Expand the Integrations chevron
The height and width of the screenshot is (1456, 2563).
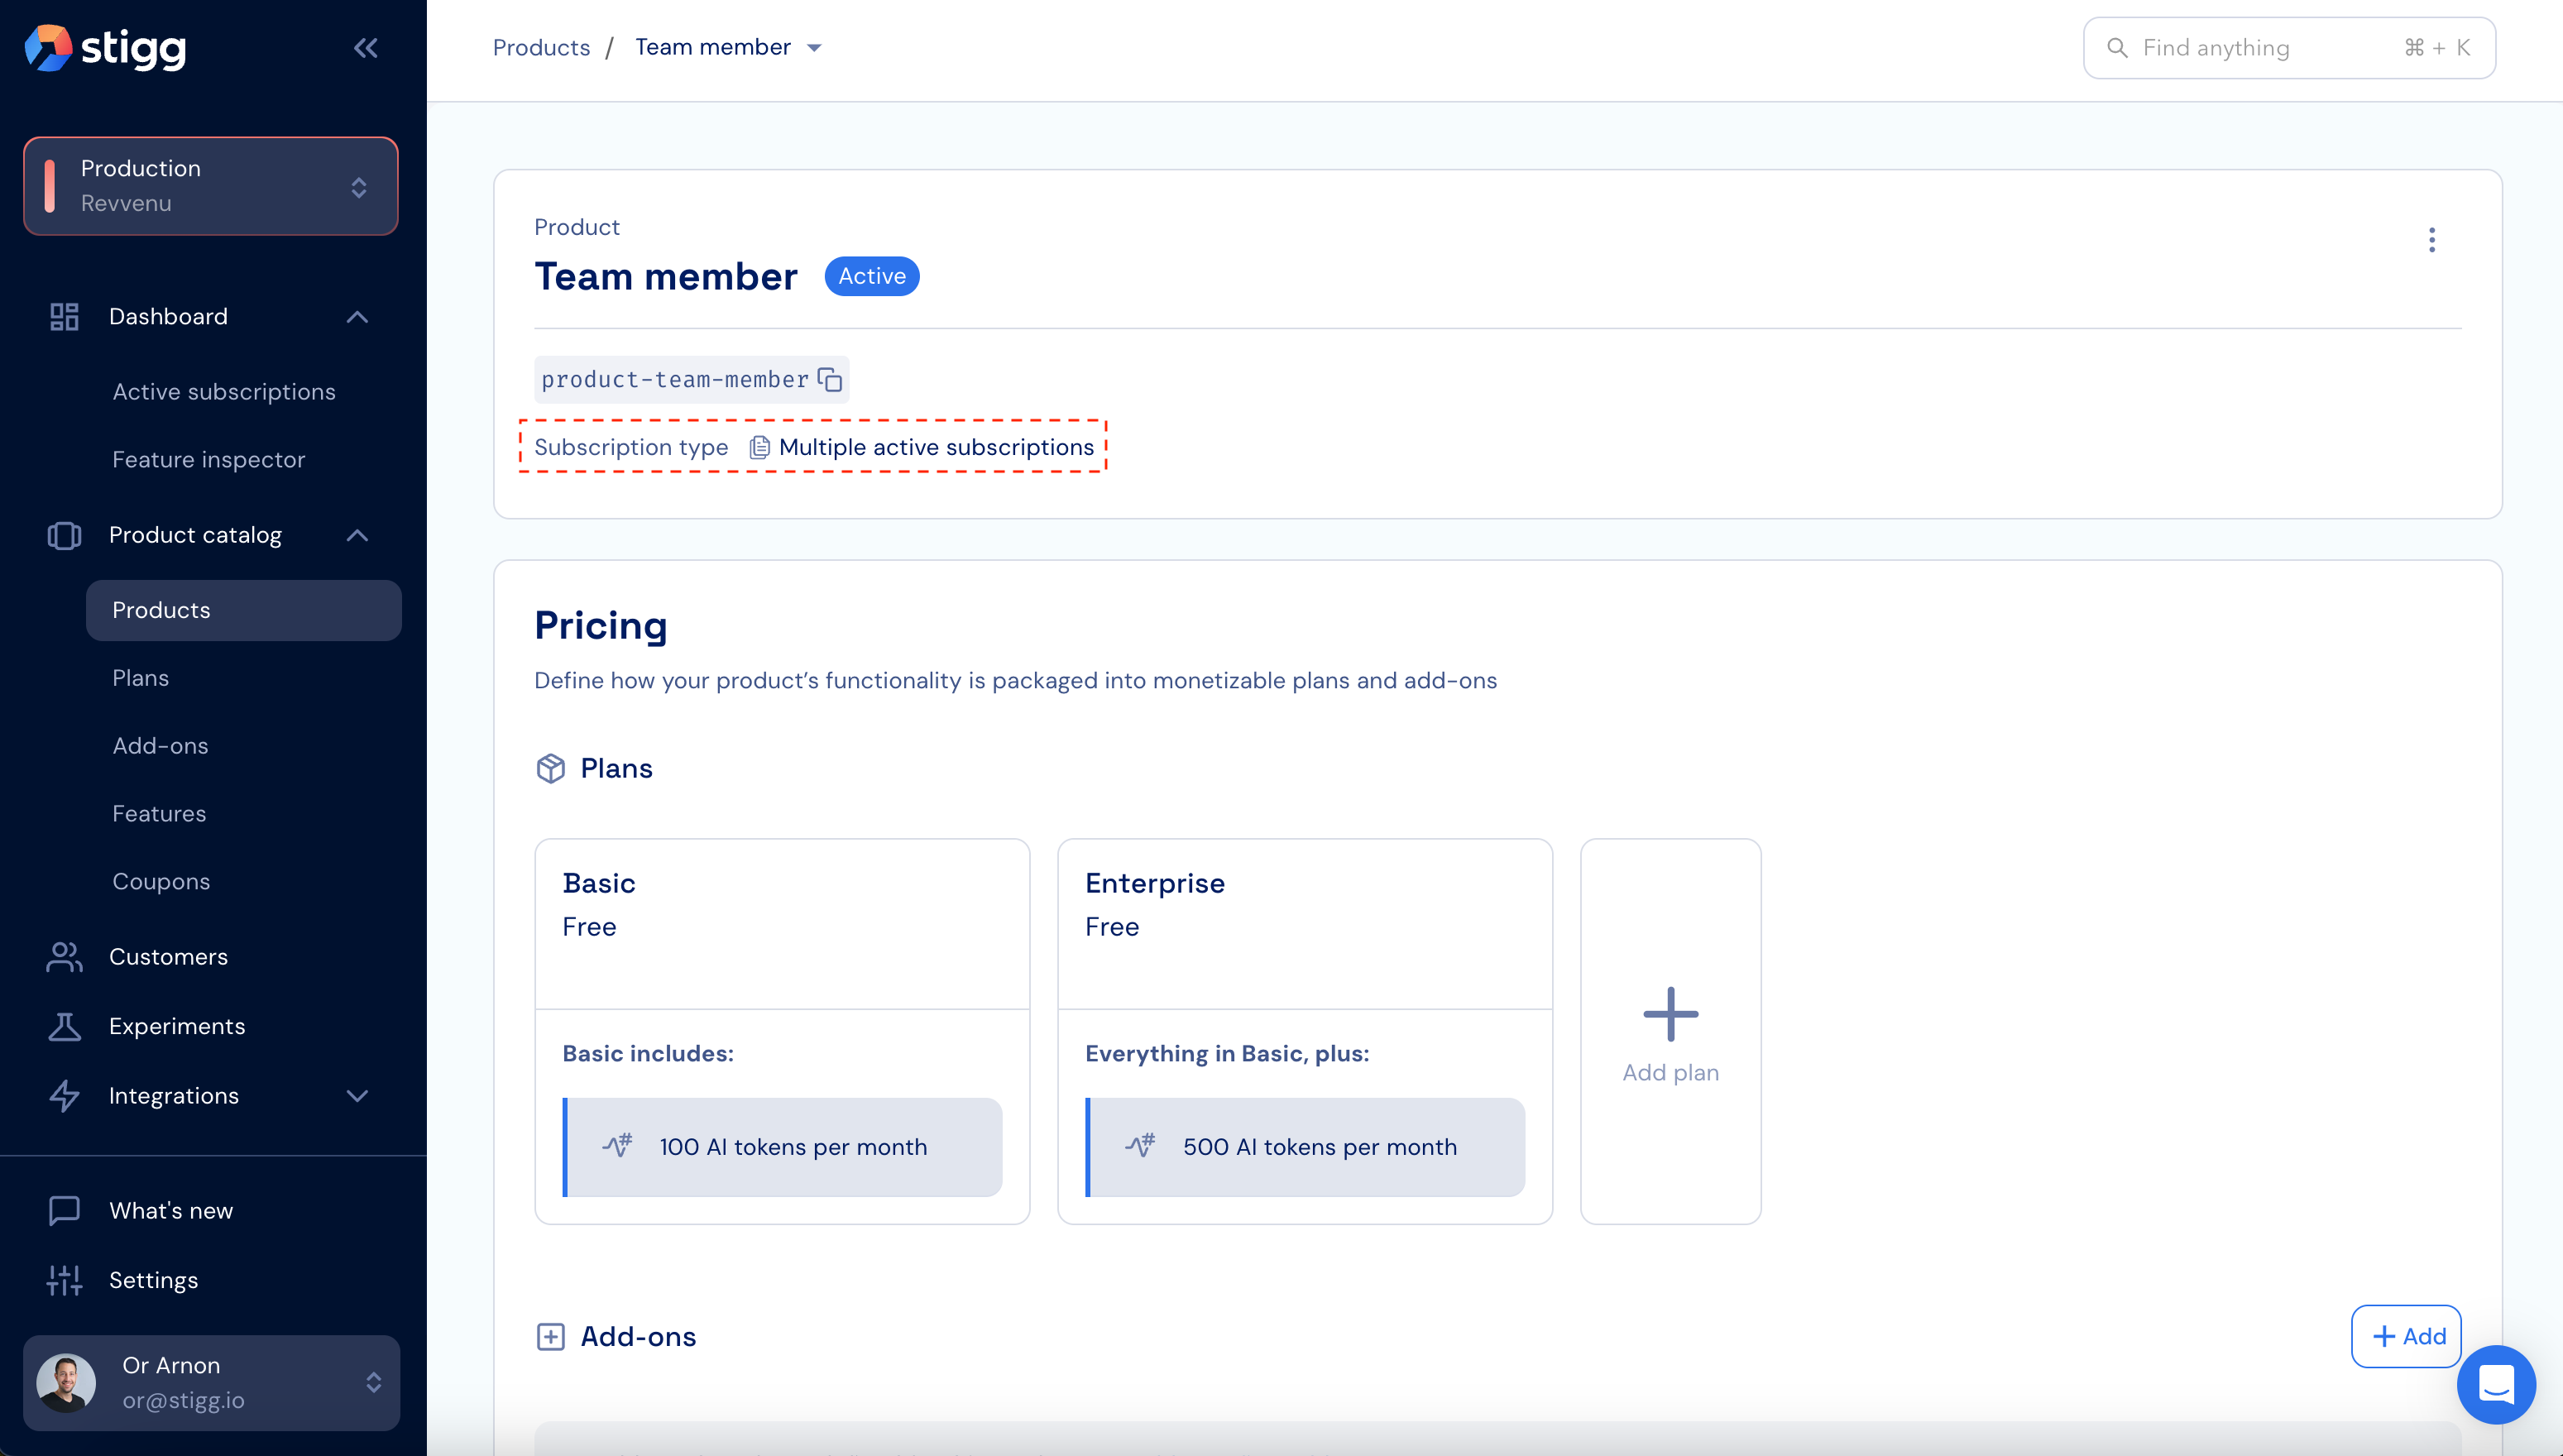coord(357,1096)
